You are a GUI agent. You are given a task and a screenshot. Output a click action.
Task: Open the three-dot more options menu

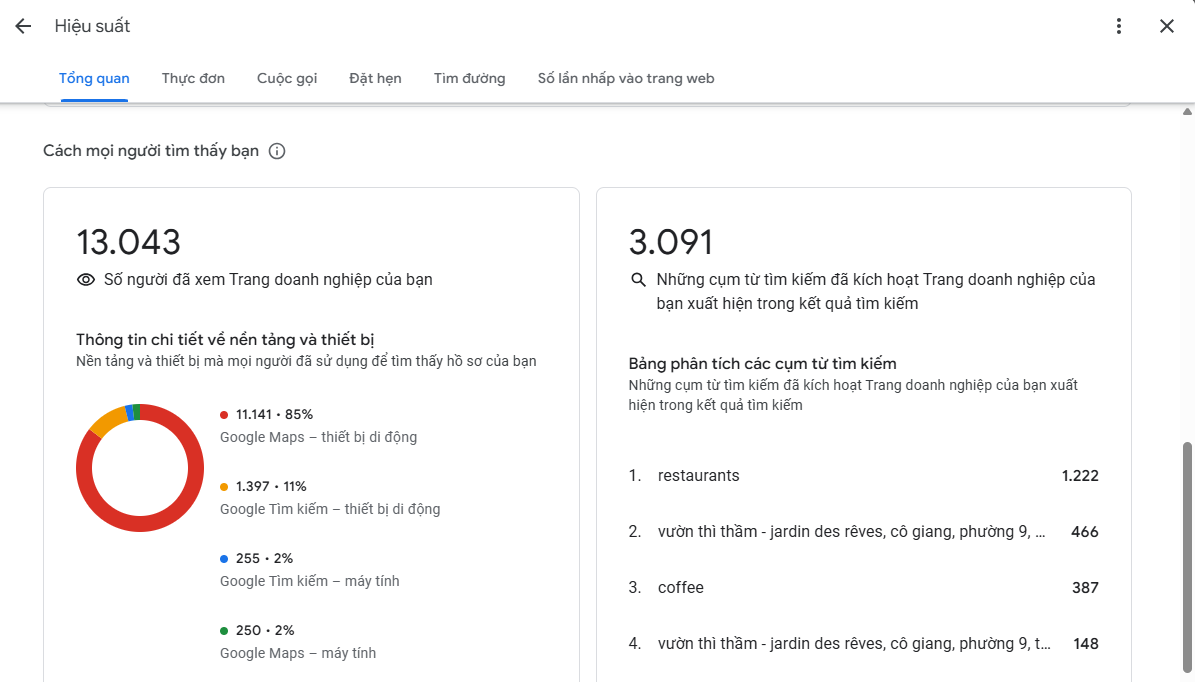click(x=1119, y=27)
